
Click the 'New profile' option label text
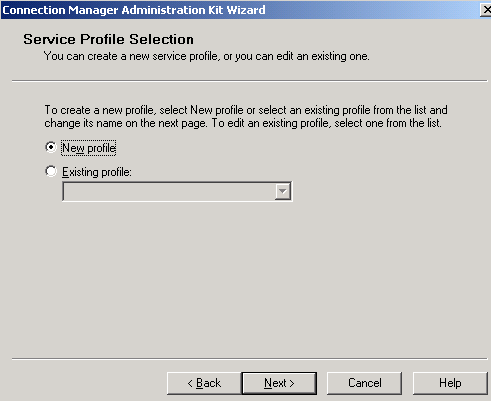[89, 148]
